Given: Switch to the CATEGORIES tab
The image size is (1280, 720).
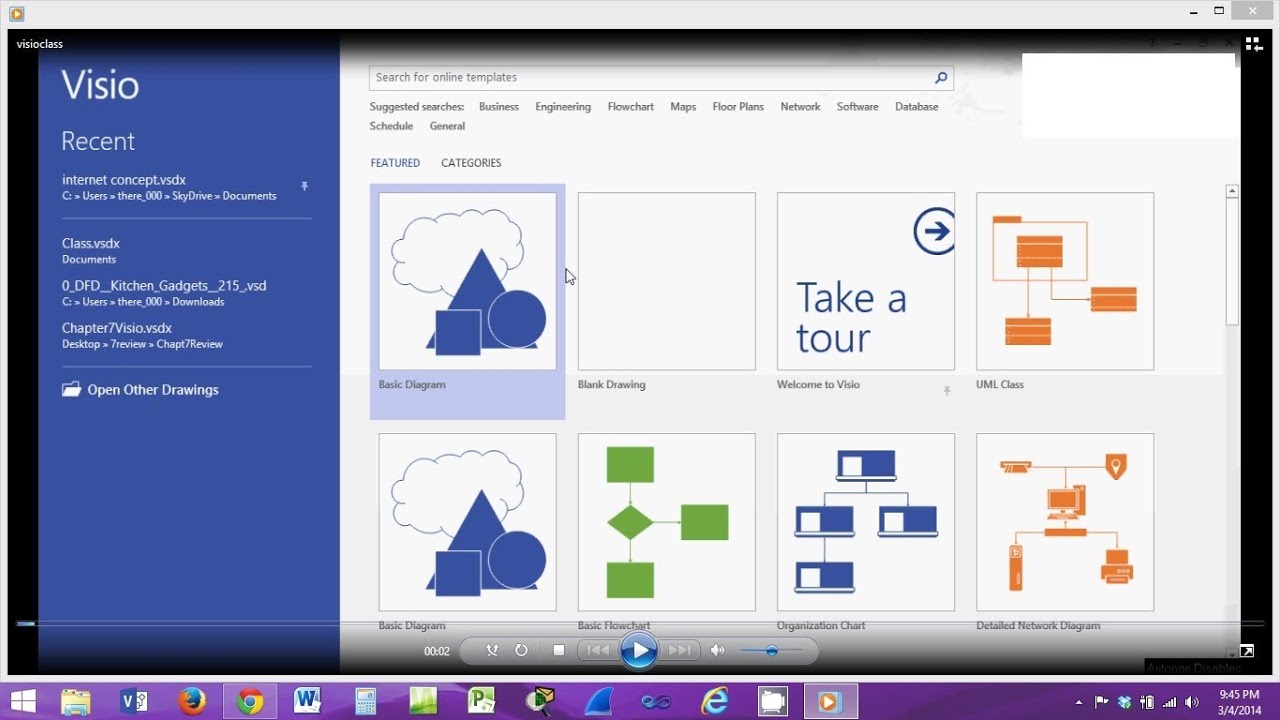Looking at the screenshot, I should (x=471, y=163).
